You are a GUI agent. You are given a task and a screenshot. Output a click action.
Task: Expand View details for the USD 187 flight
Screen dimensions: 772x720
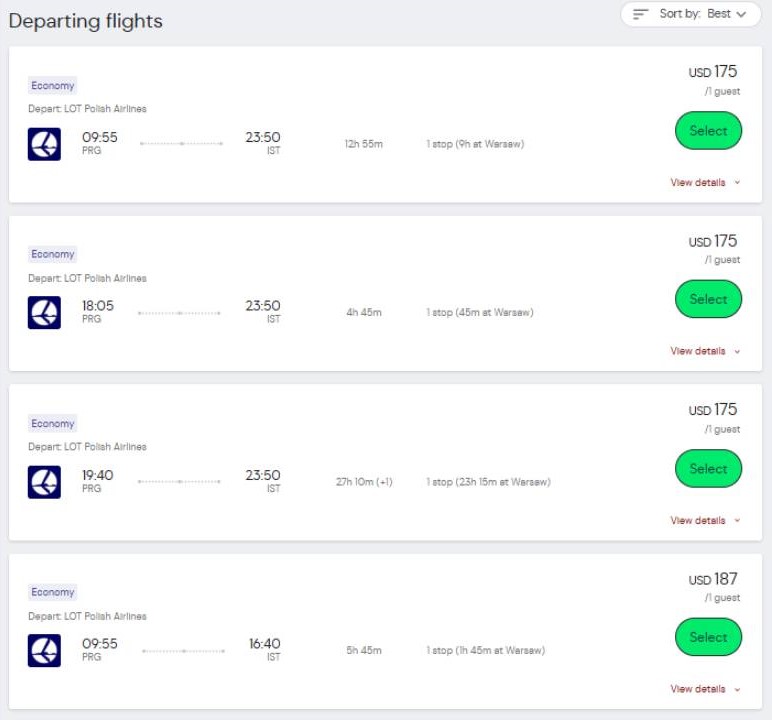[705, 689]
